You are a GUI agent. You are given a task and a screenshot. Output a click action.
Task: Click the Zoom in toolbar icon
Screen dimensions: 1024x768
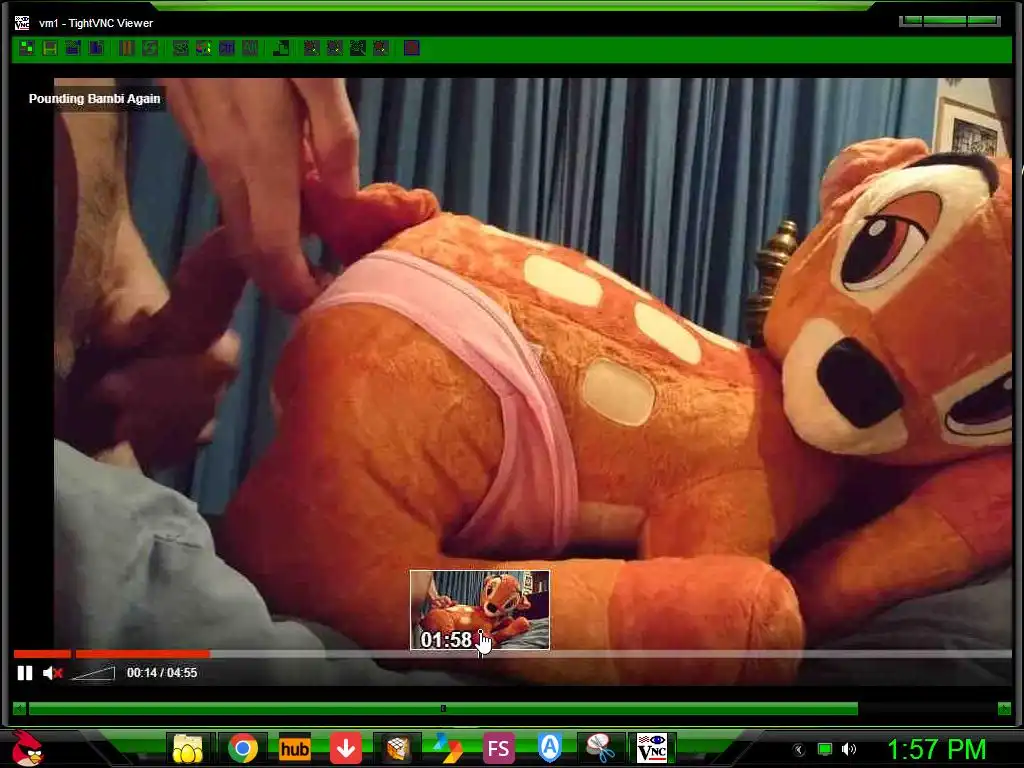[x=312, y=48]
